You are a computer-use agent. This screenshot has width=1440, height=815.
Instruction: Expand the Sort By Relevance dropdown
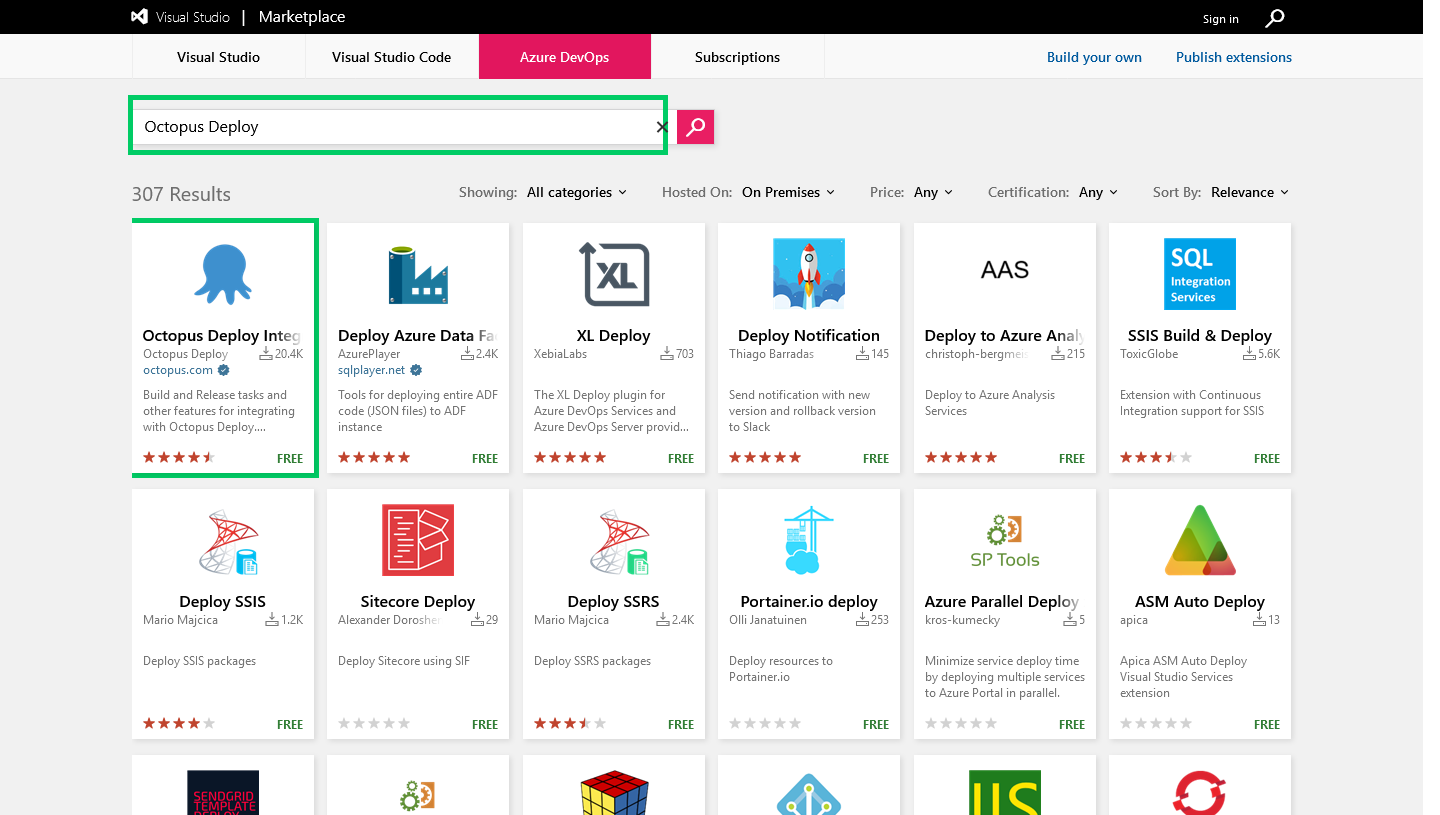click(1250, 192)
